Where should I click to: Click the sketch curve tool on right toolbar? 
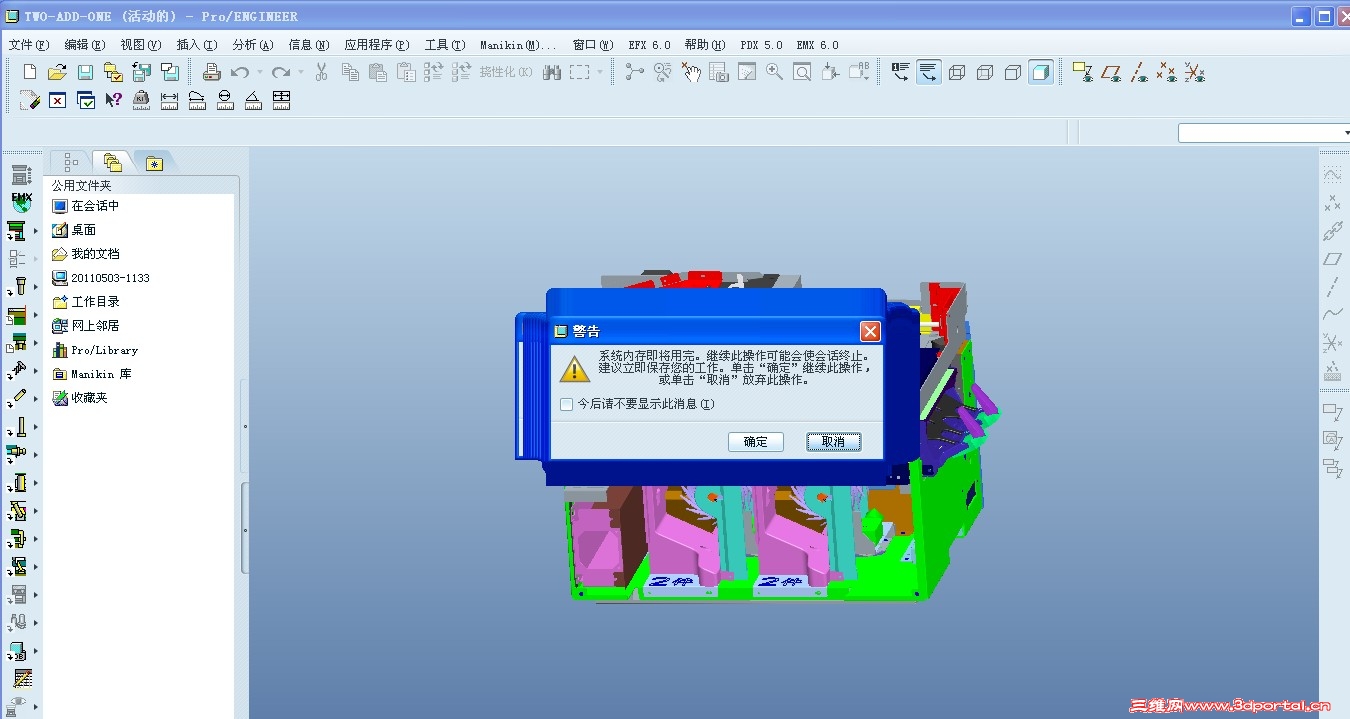(x=1332, y=174)
